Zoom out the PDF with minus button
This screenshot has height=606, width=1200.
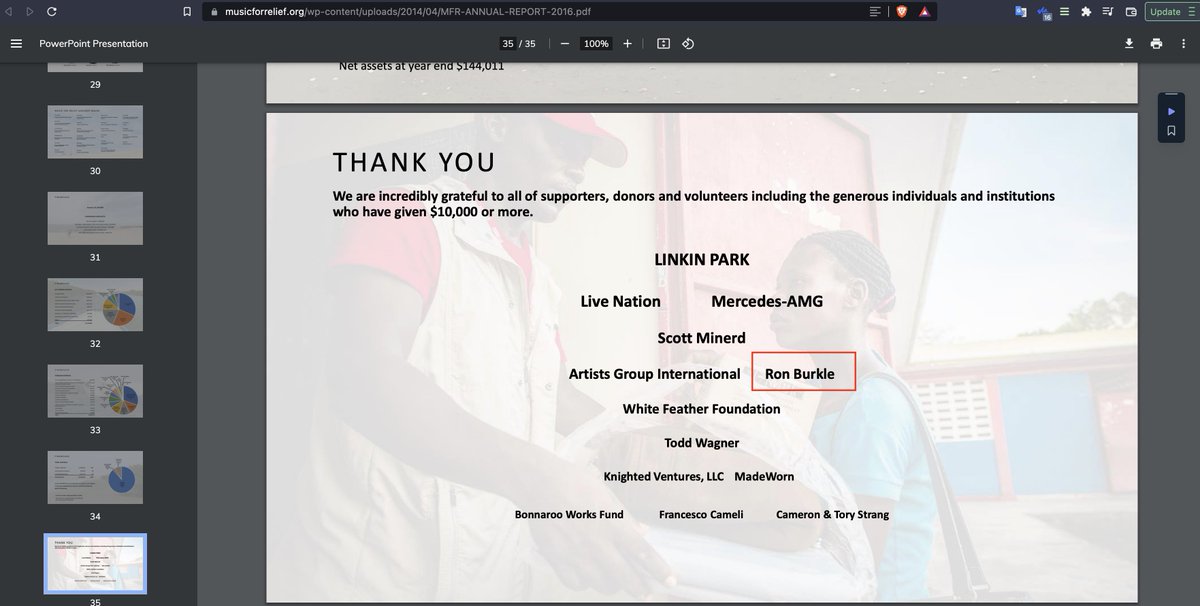565,44
